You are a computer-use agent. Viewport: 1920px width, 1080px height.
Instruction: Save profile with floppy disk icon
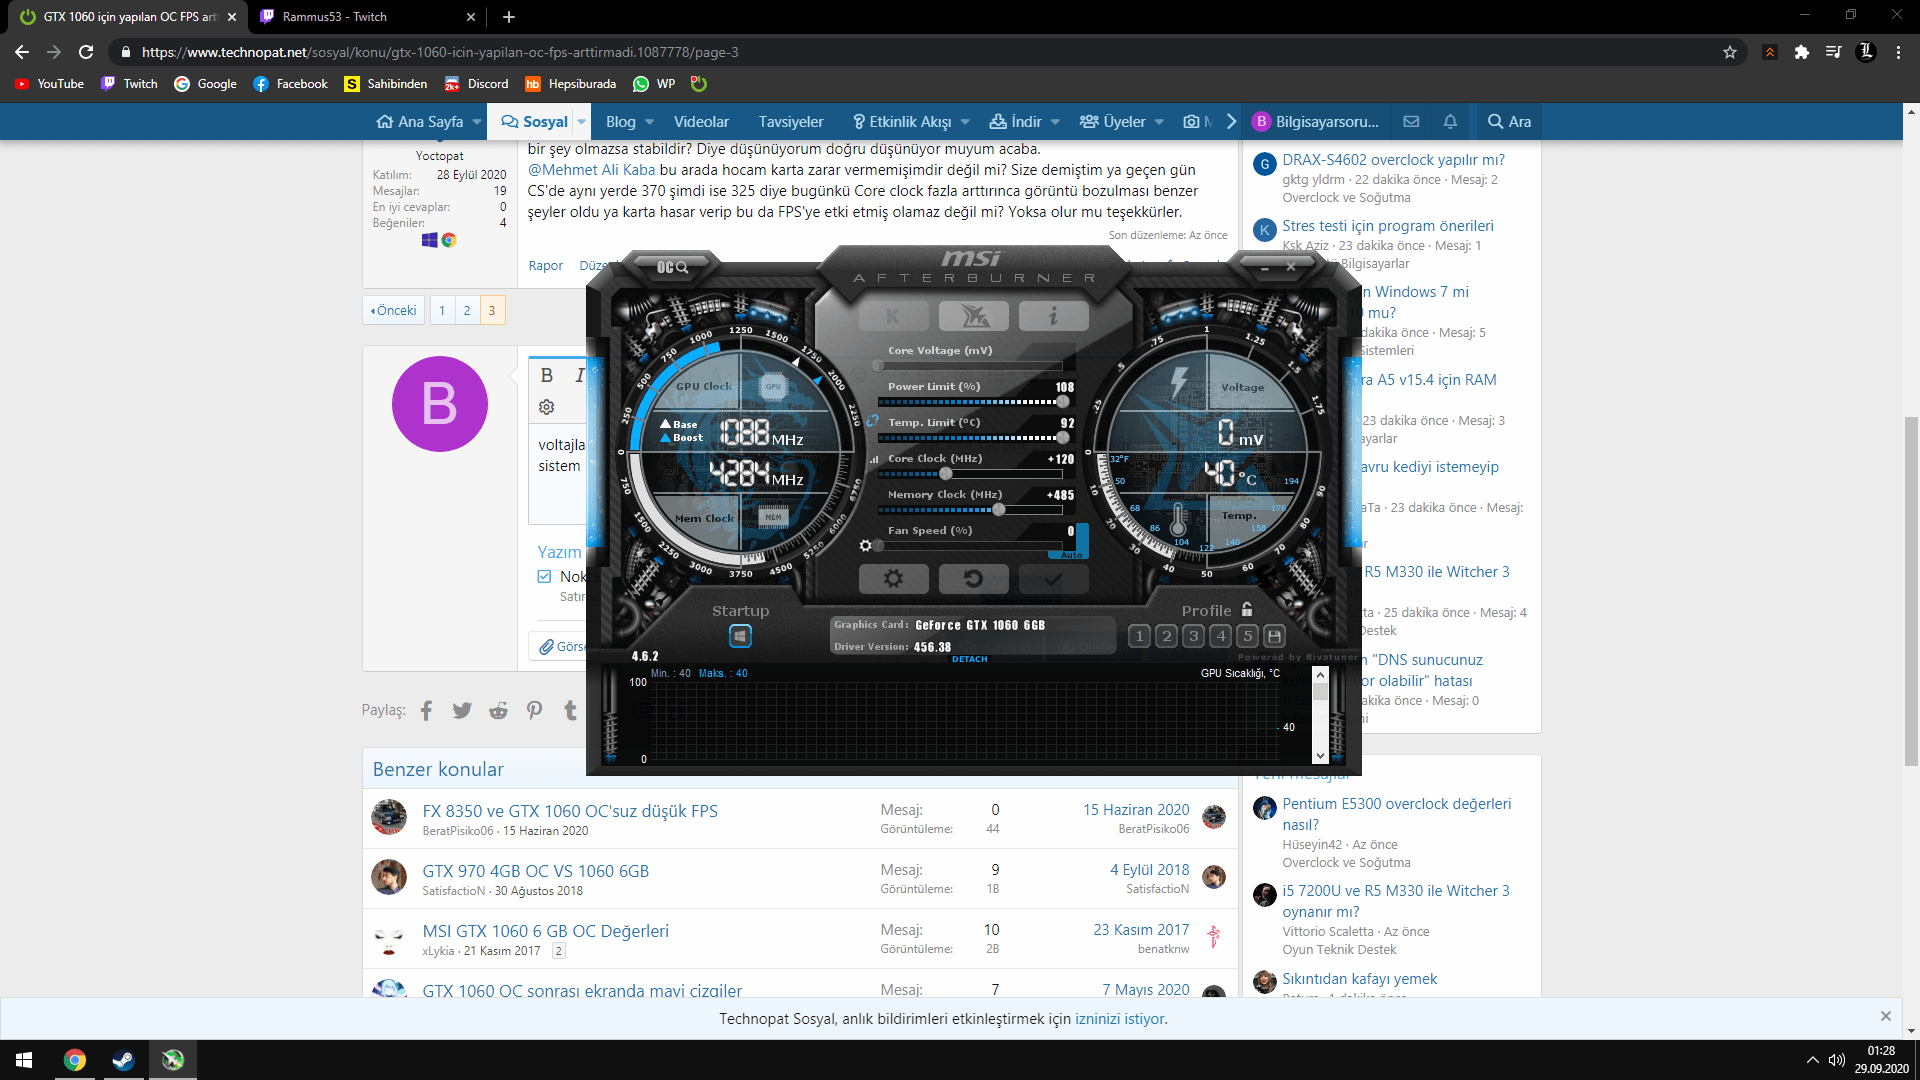1274,636
